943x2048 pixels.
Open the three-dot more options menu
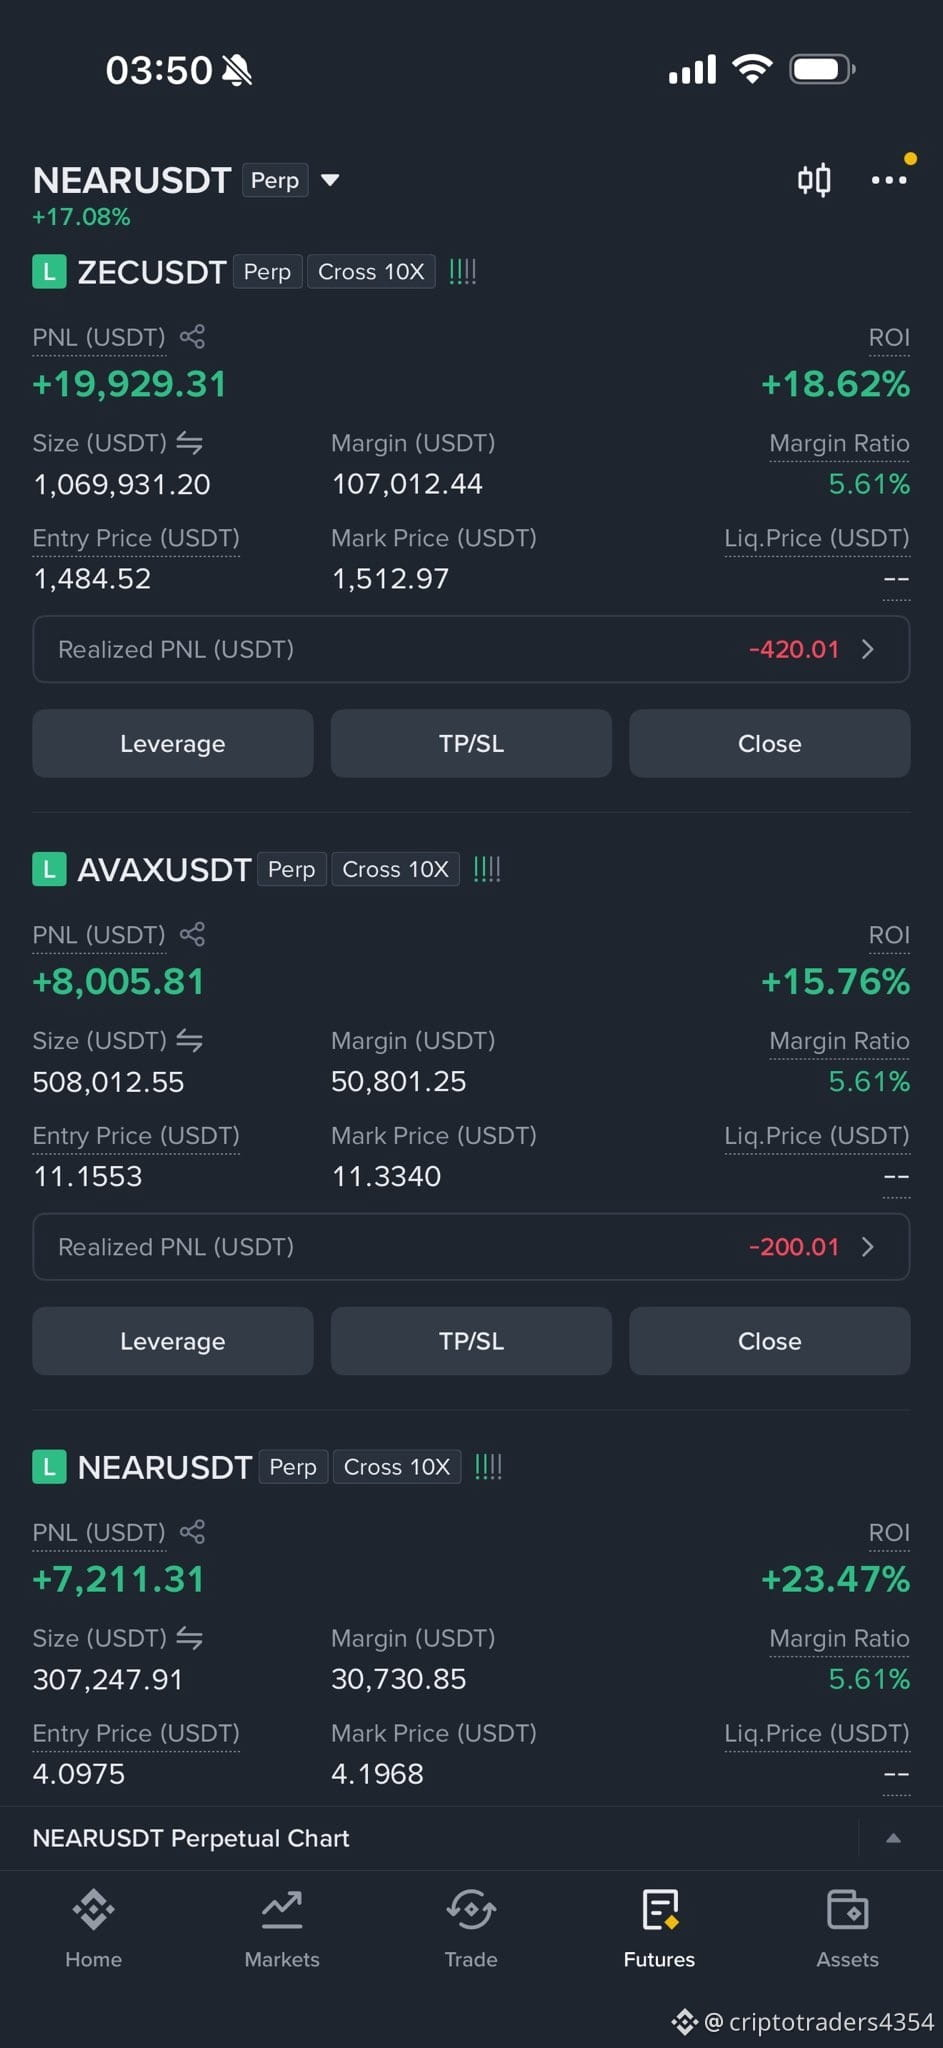[889, 180]
